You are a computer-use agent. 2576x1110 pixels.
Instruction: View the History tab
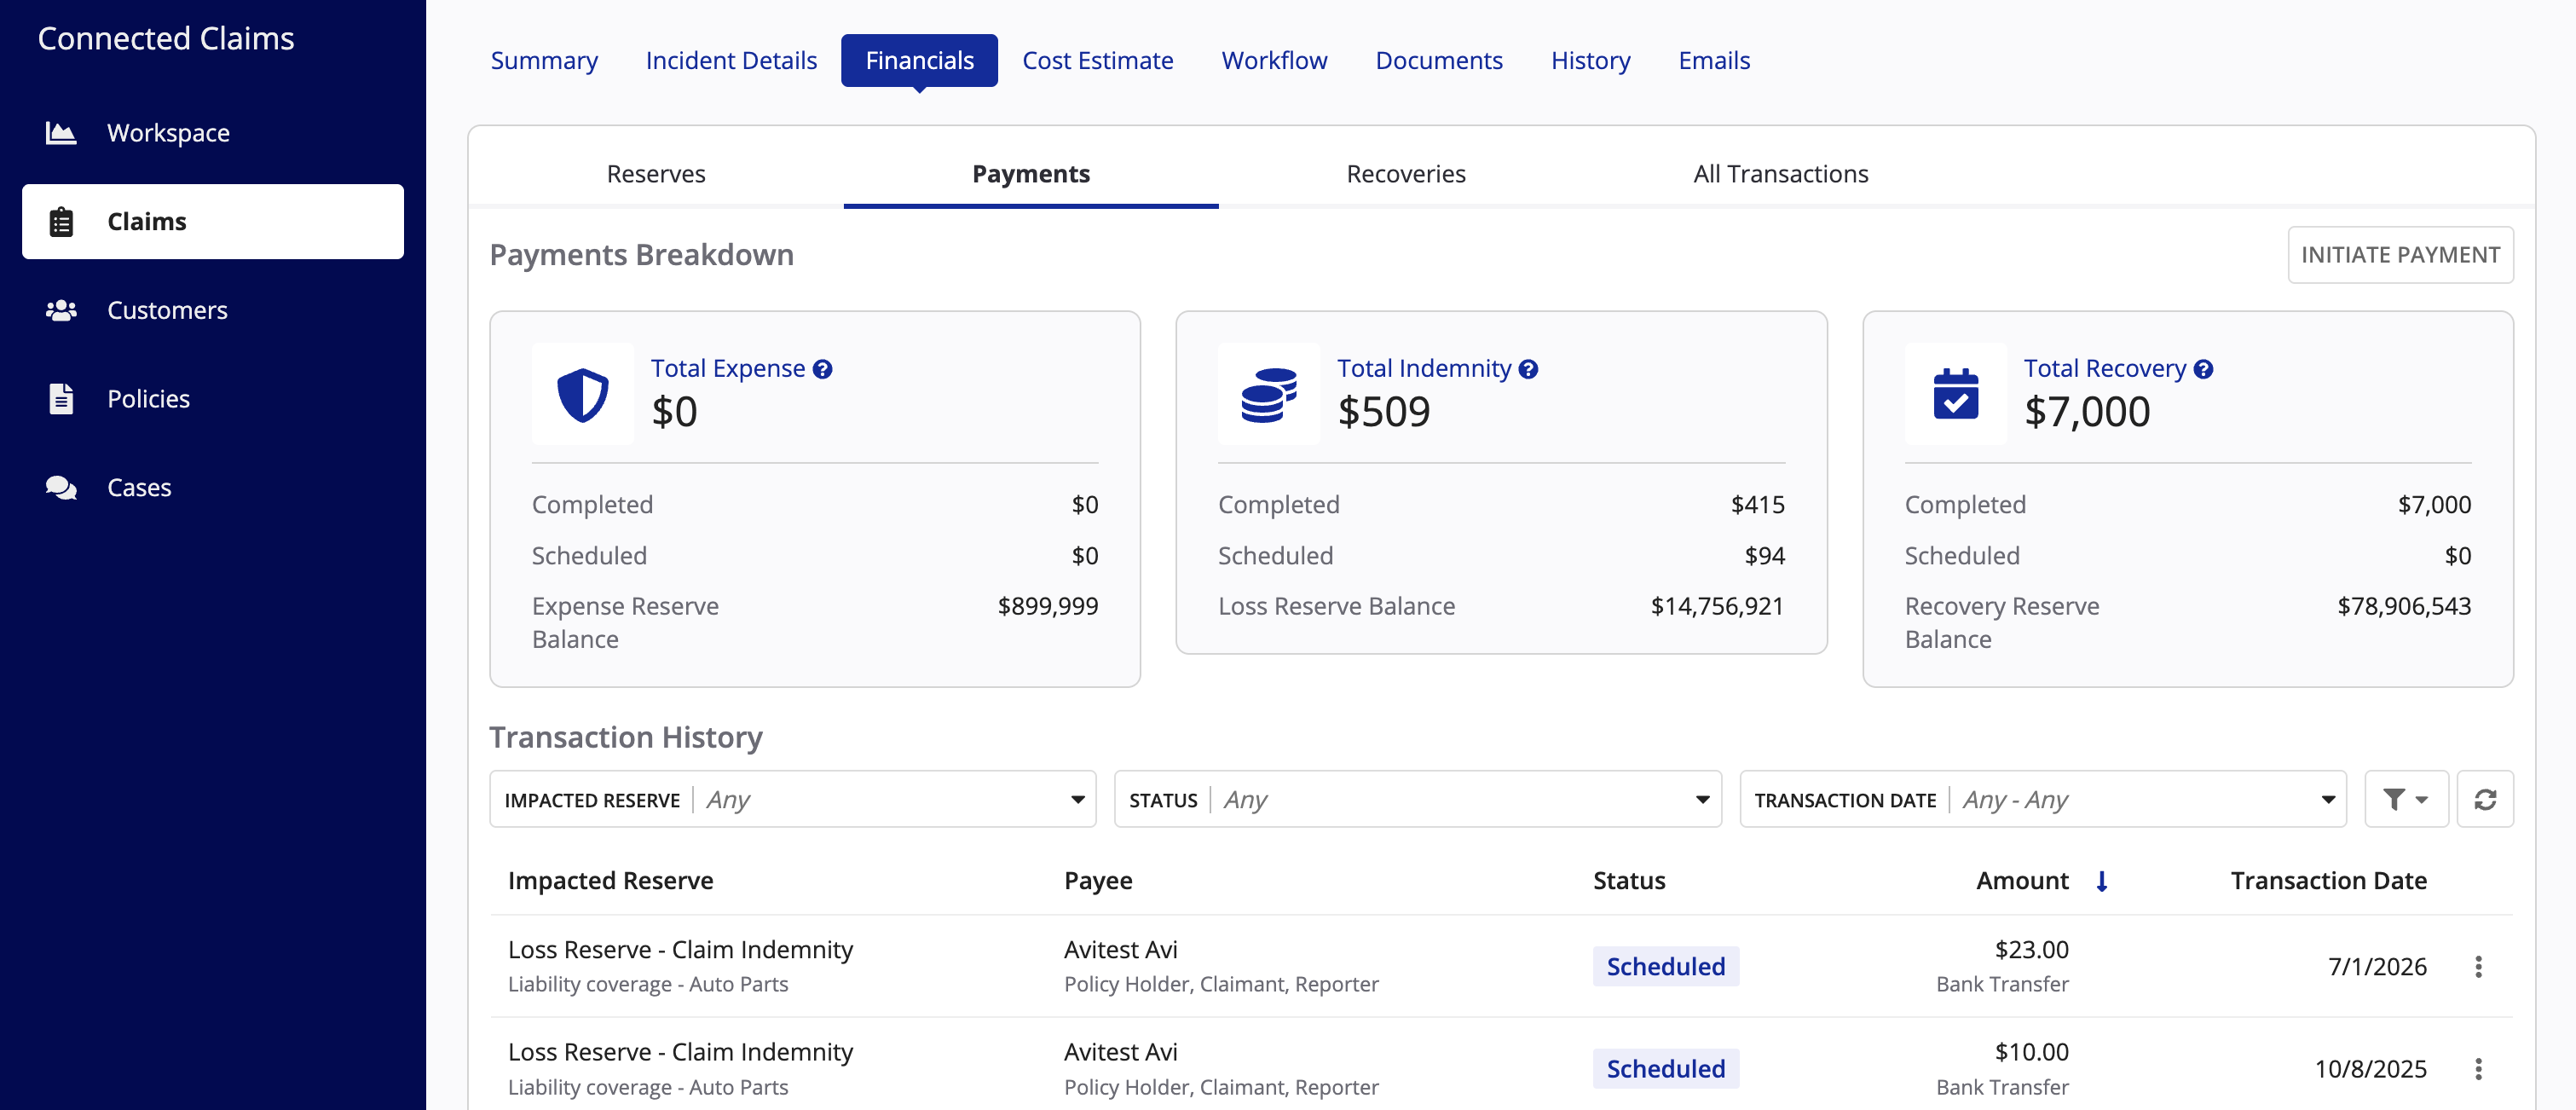click(x=1590, y=61)
